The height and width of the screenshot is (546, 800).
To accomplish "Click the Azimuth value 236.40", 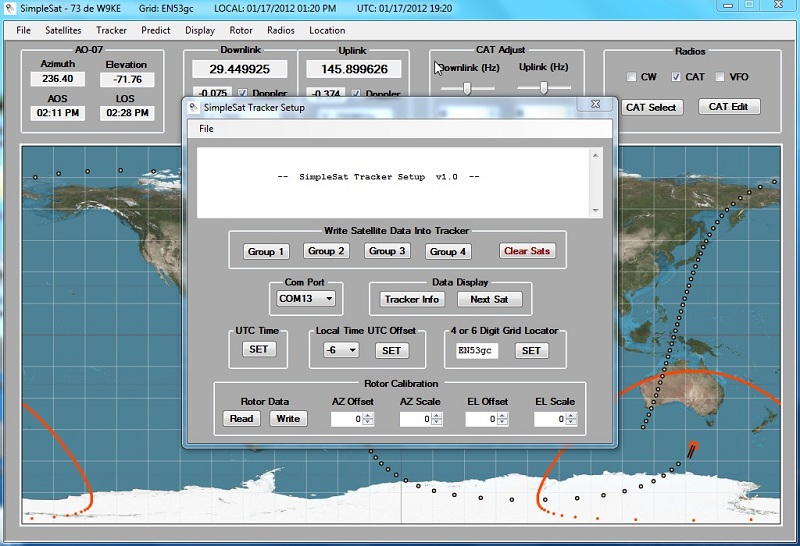I will point(58,79).
